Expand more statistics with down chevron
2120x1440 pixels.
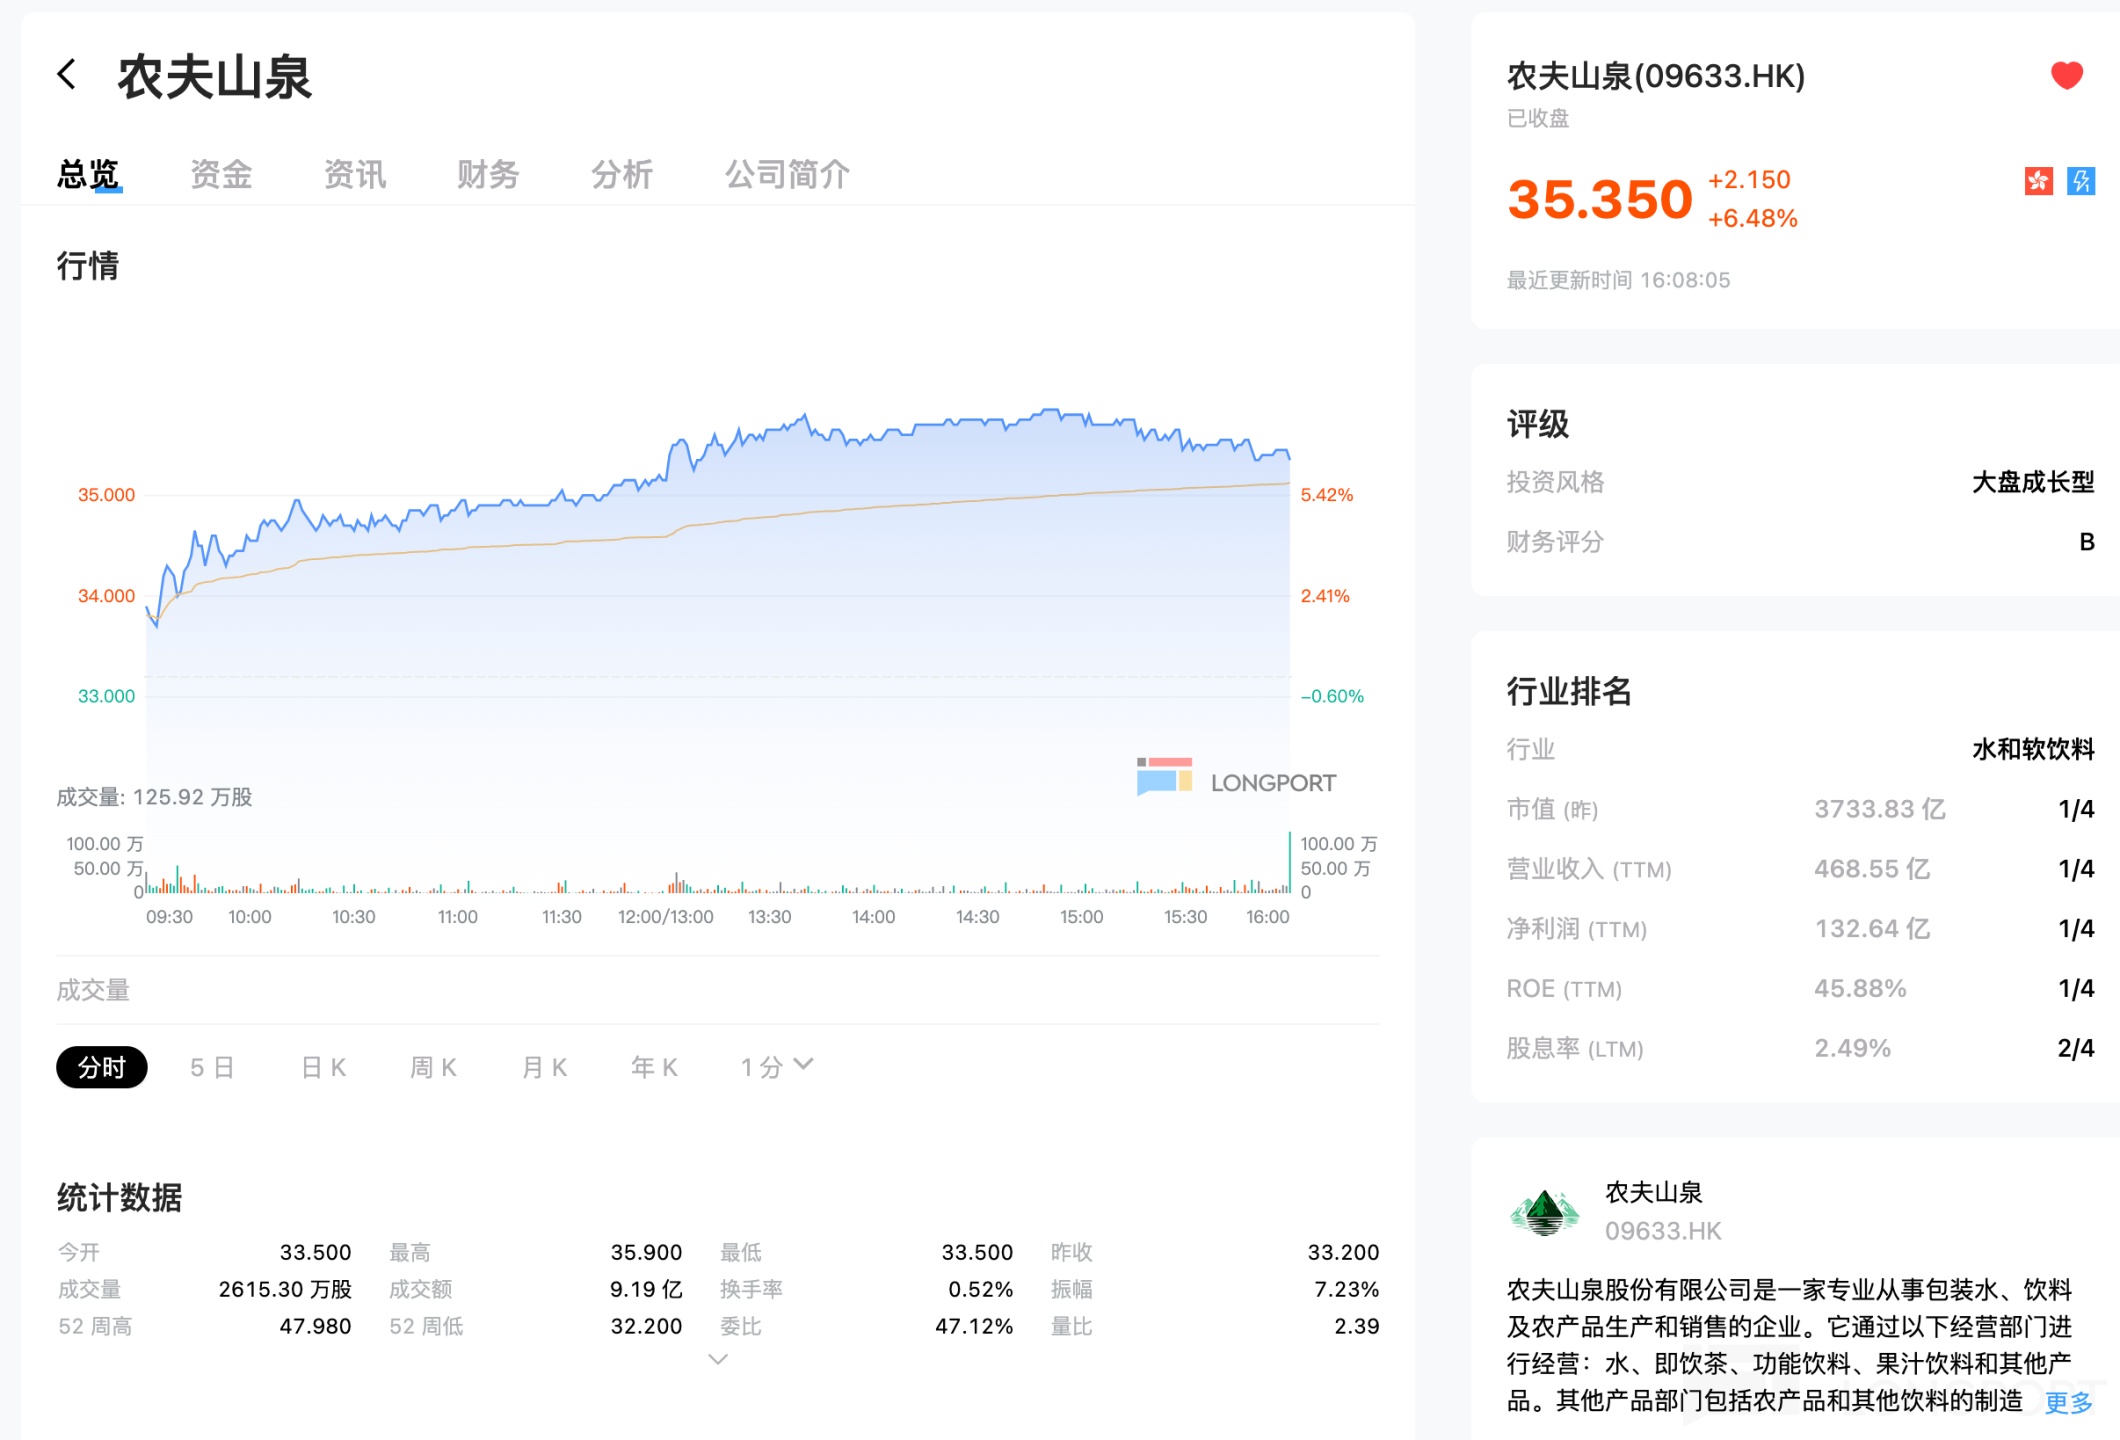click(x=717, y=1360)
